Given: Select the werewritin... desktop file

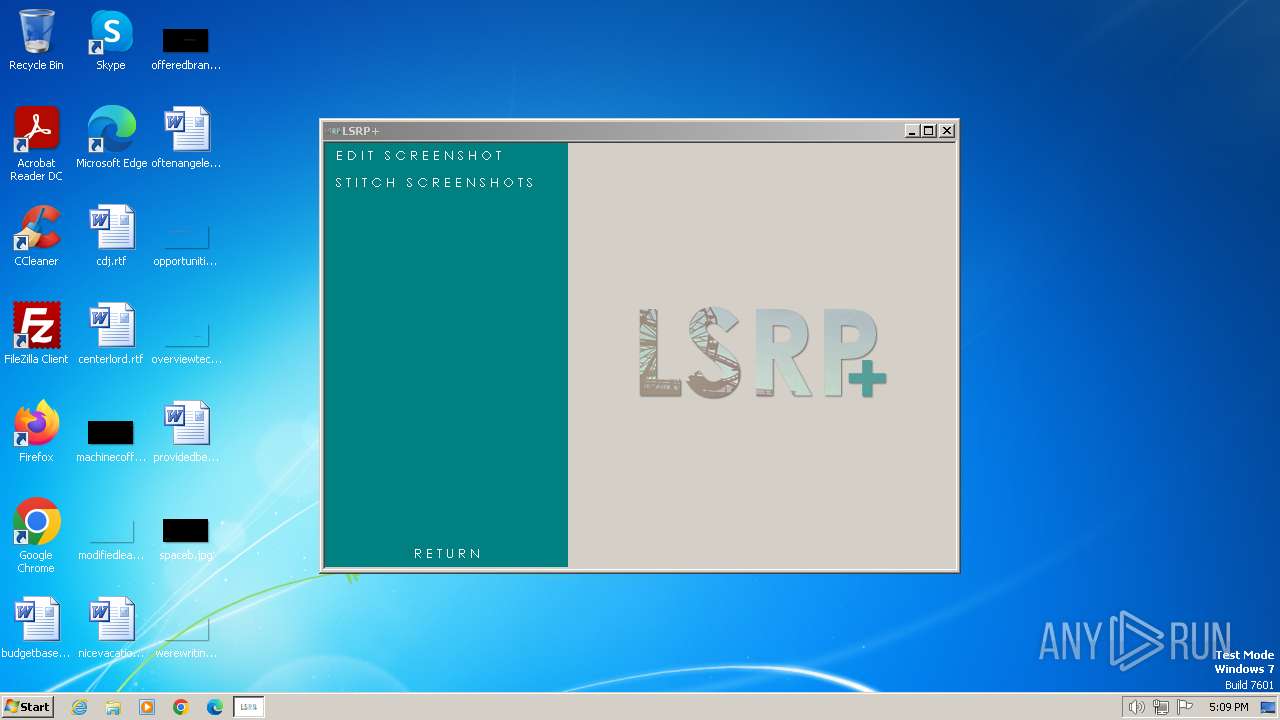Looking at the screenshot, I should pos(186,636).
